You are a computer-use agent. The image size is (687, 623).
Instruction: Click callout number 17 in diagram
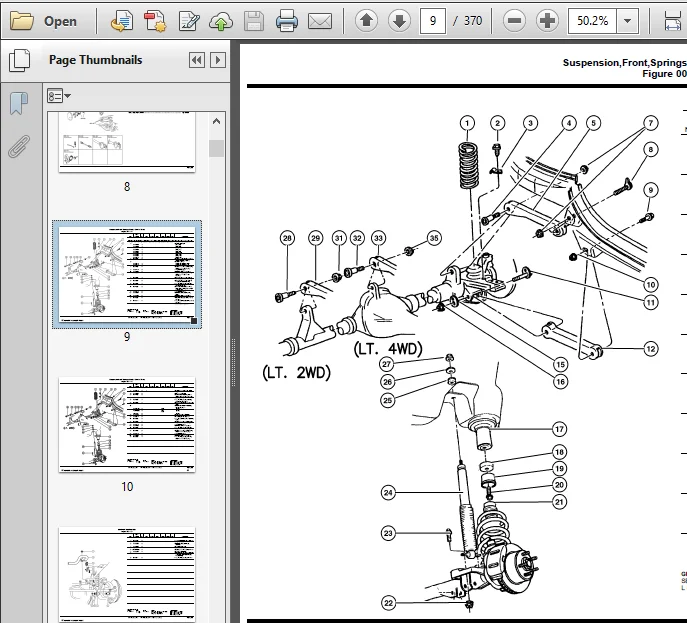[x=559, y=429]
